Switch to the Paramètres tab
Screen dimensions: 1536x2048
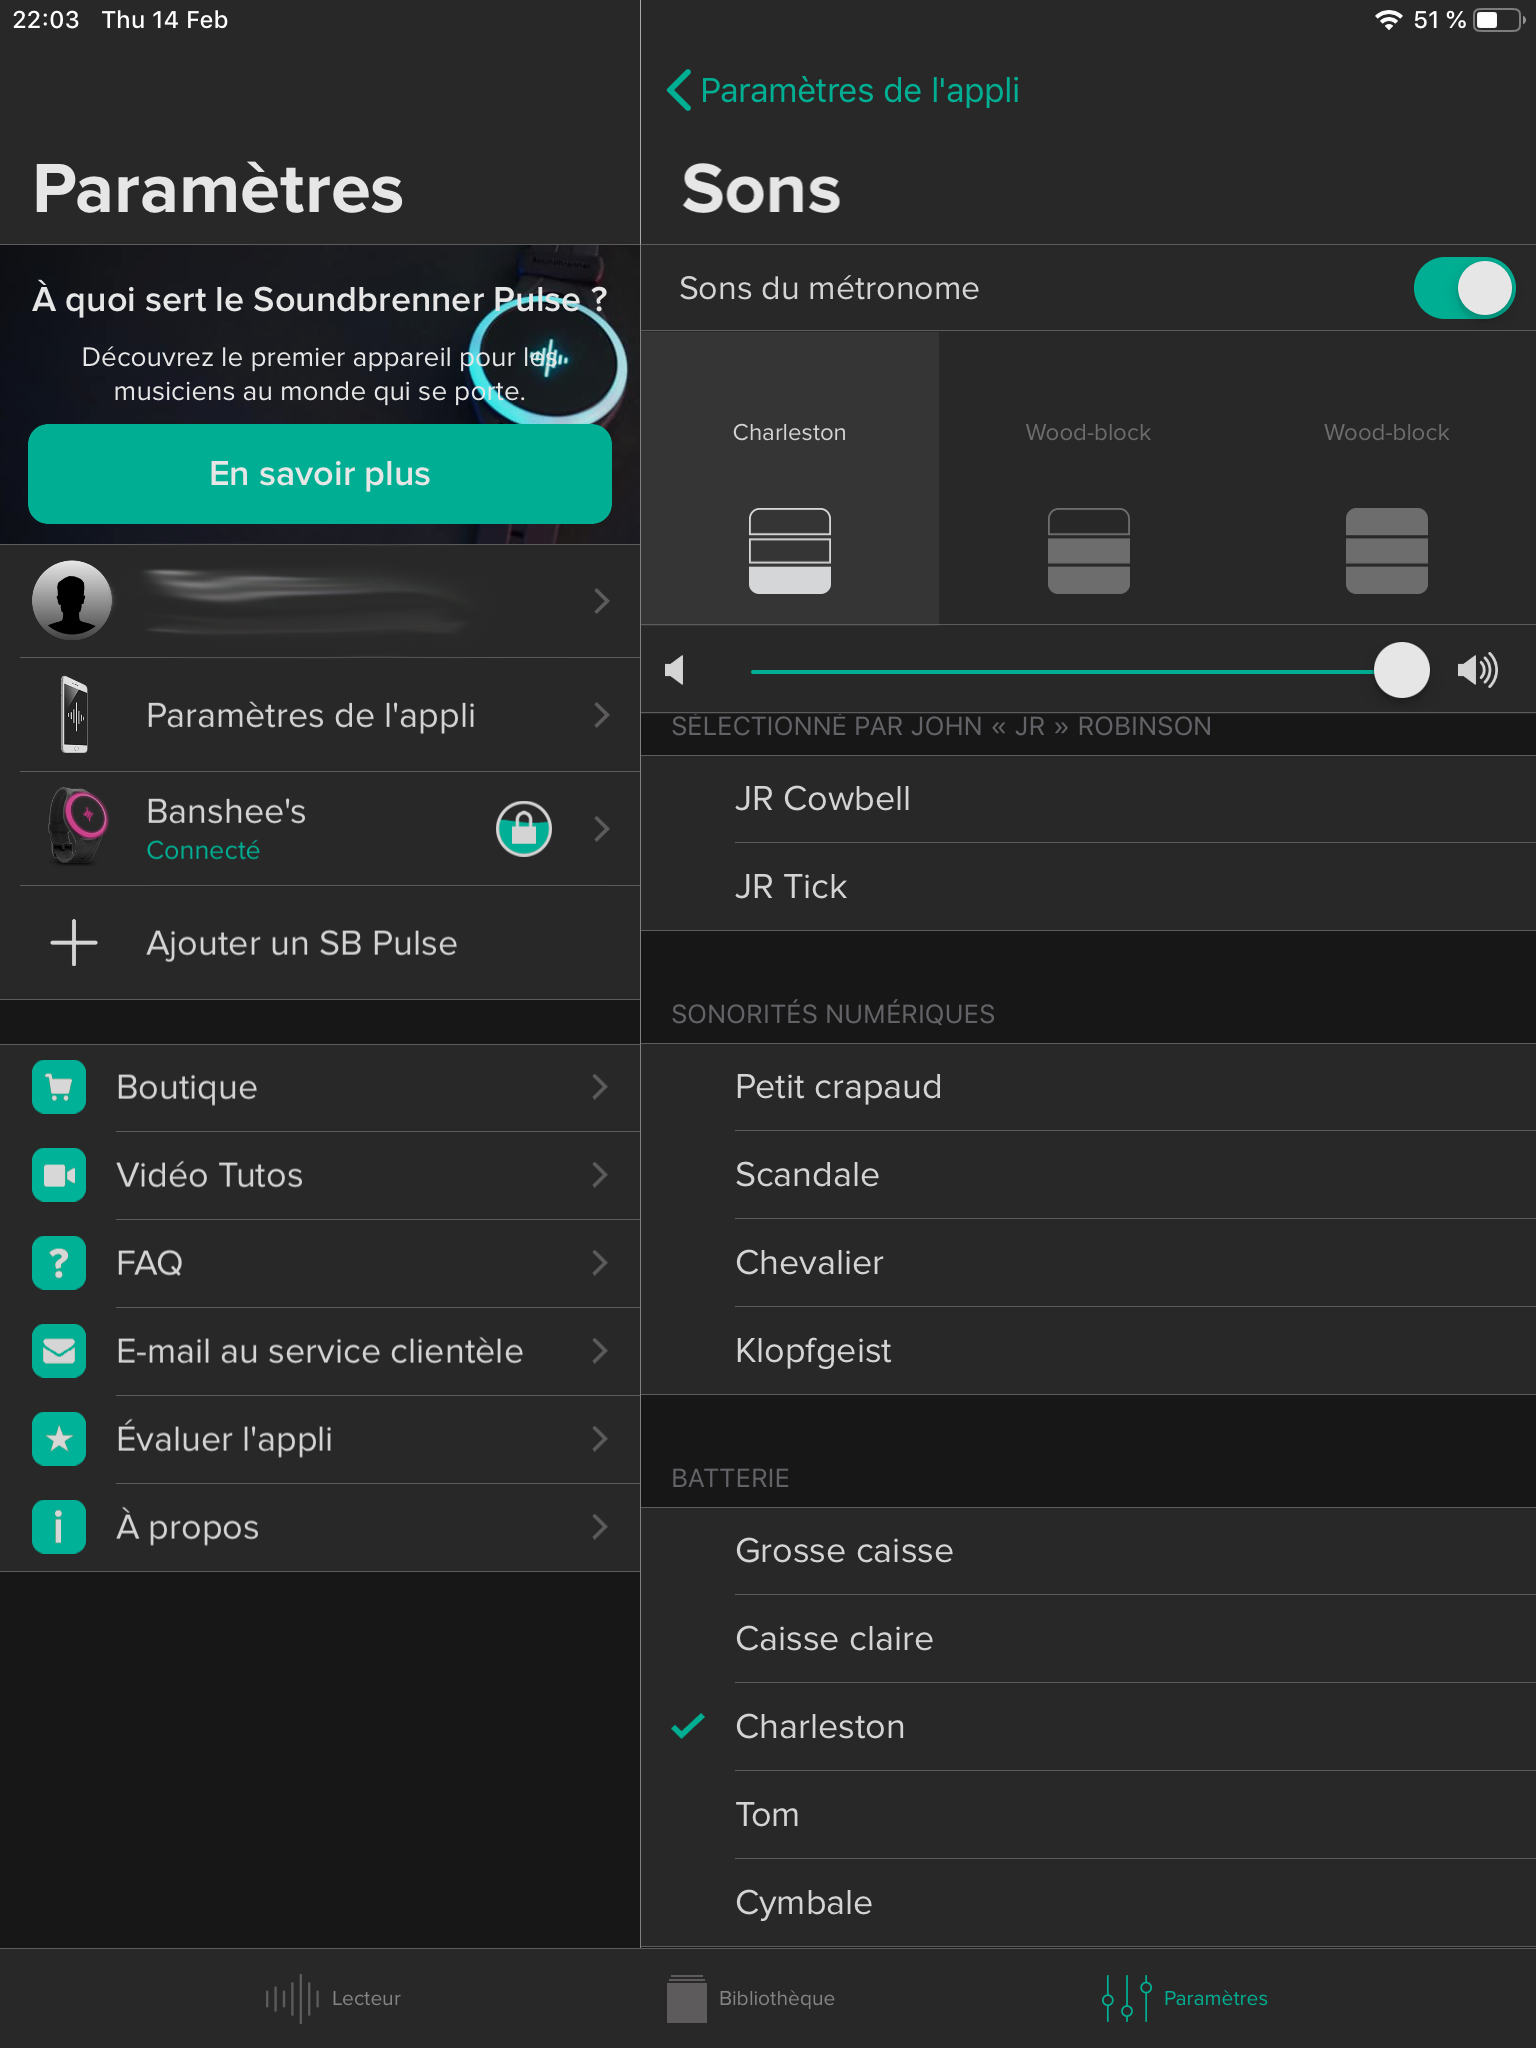coord(1184,1998)
